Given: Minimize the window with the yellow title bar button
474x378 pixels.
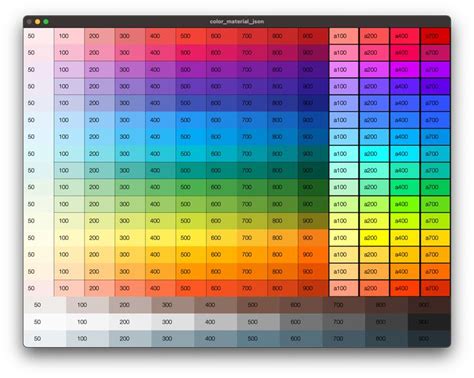Looking at the screenshot, I should point(38,22).
